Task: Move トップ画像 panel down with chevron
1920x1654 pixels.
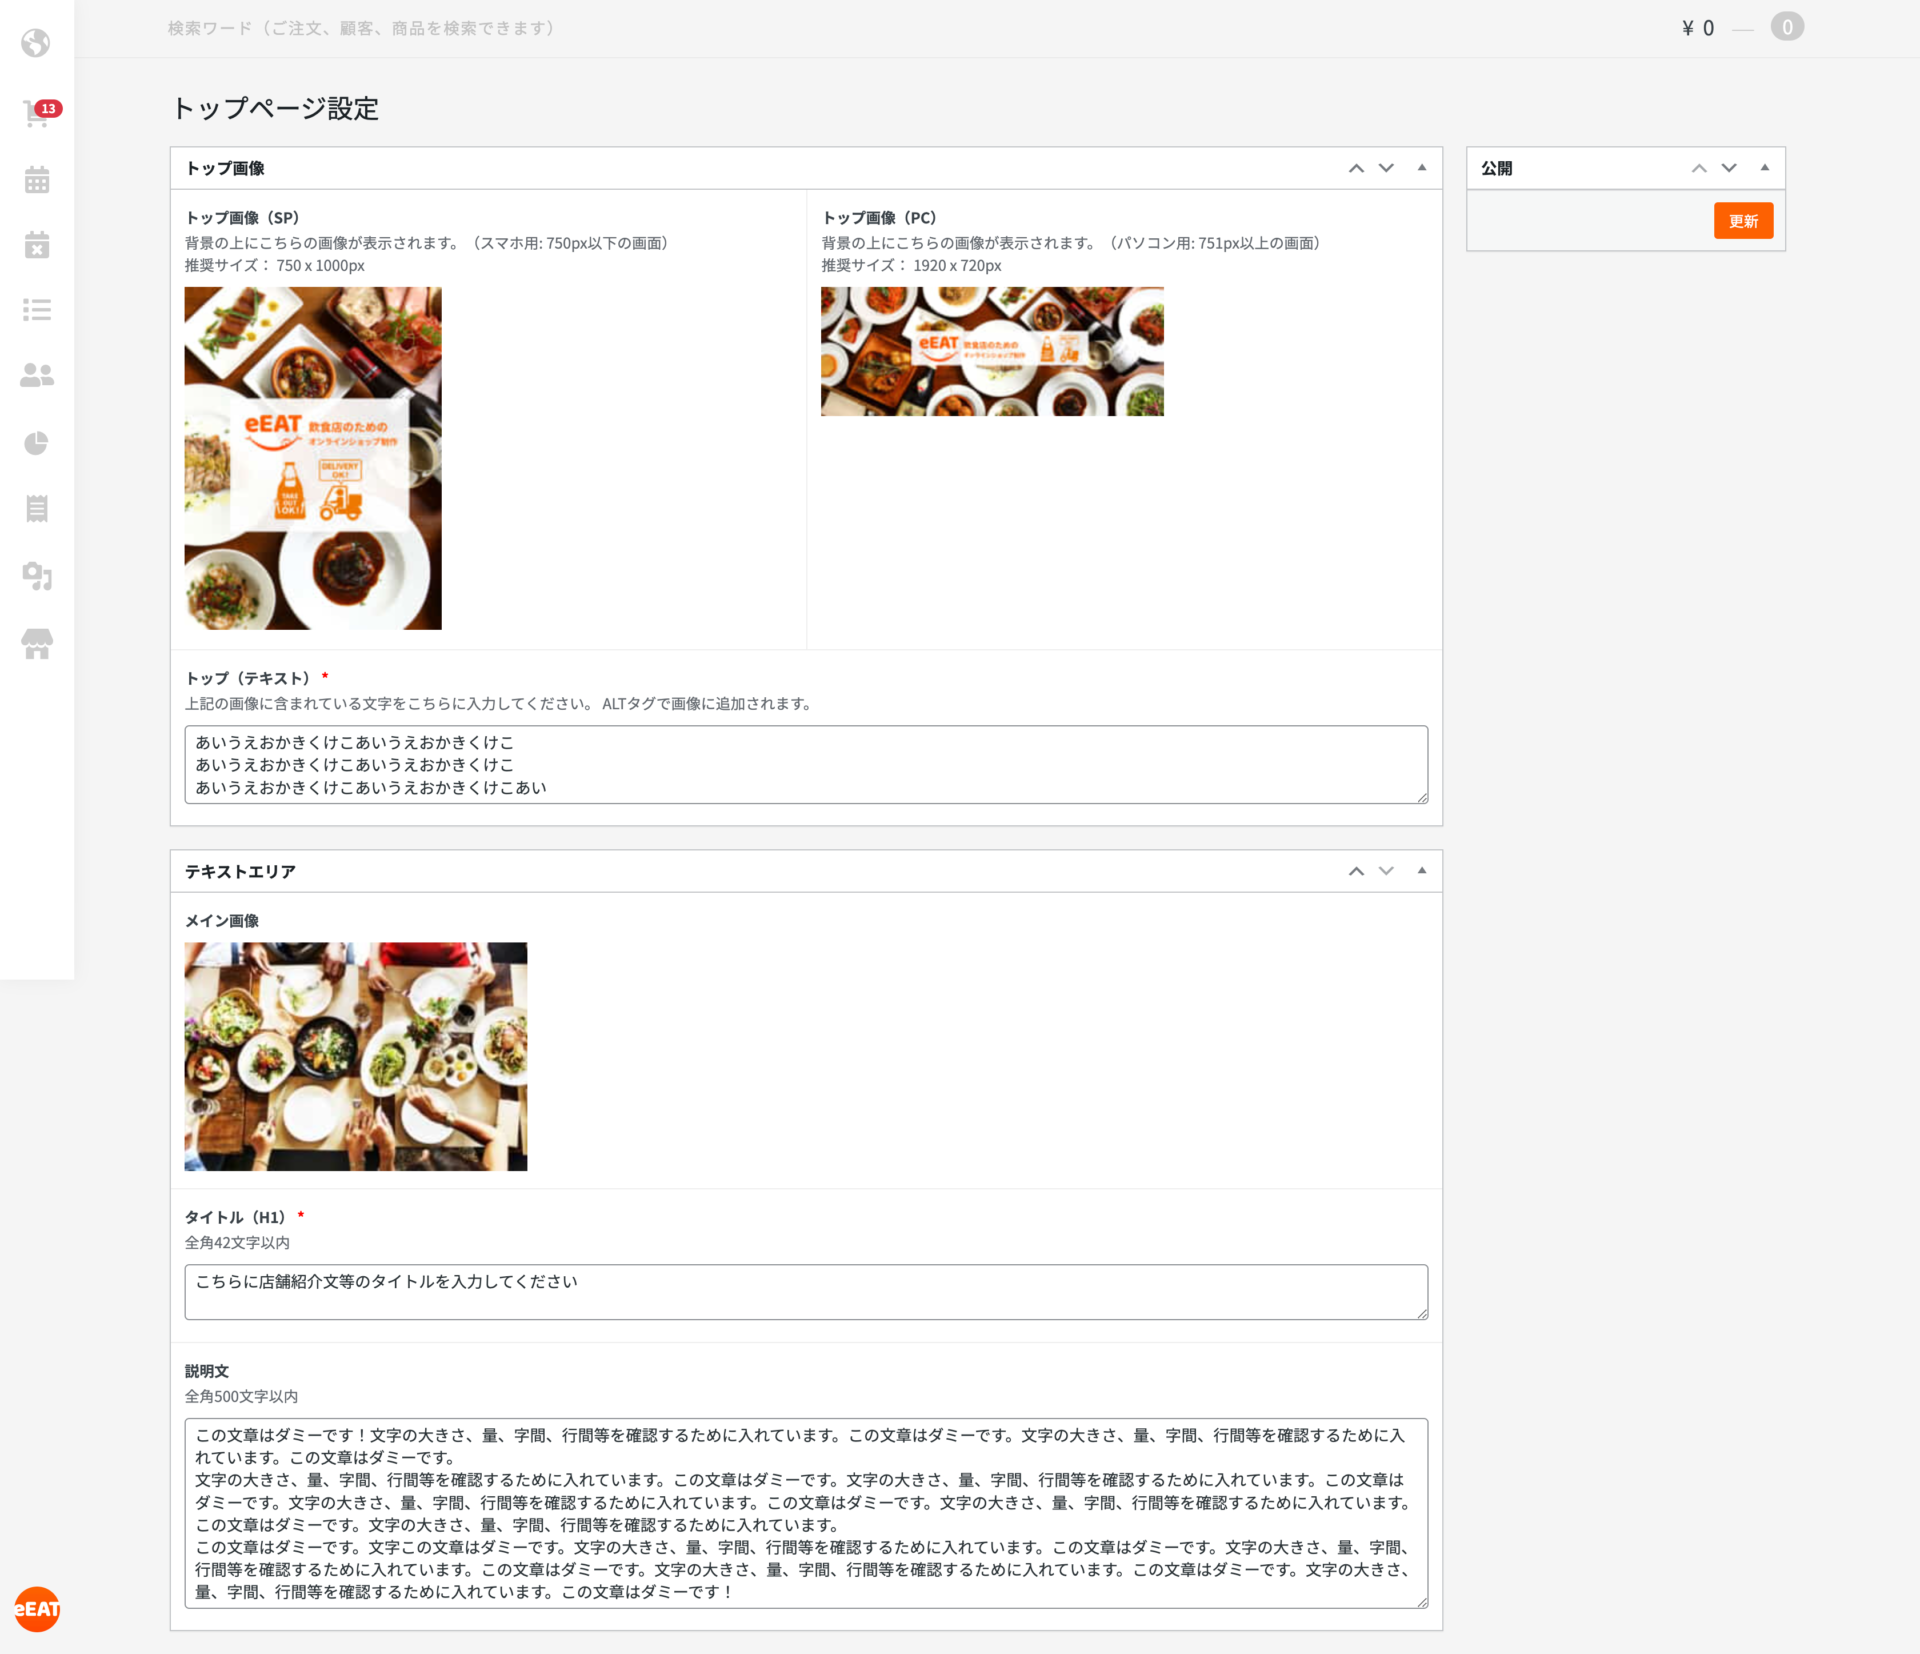Action: 1386,168
